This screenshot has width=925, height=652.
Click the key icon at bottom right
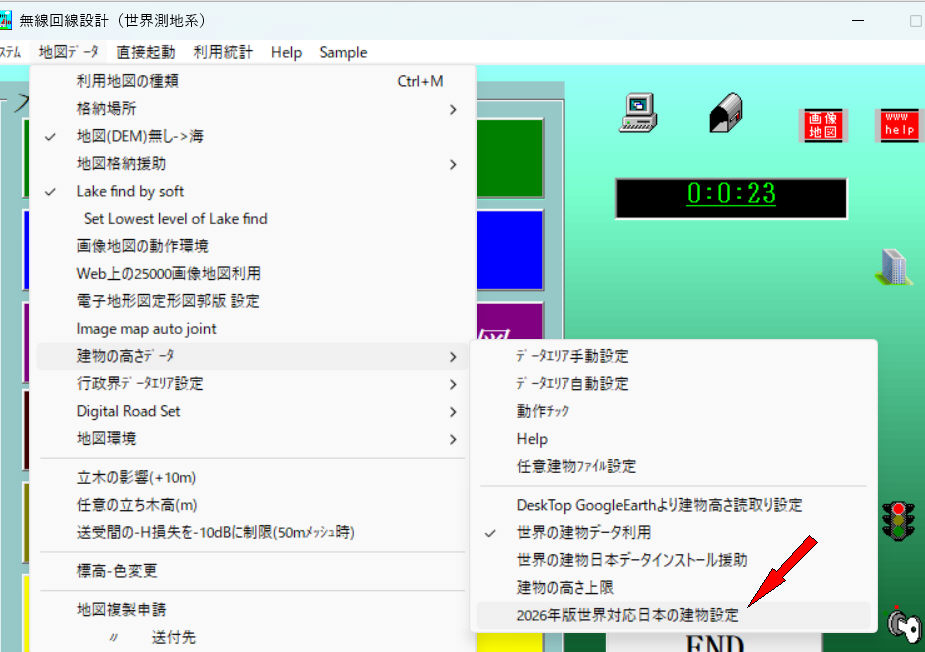[x=902, y=625]
